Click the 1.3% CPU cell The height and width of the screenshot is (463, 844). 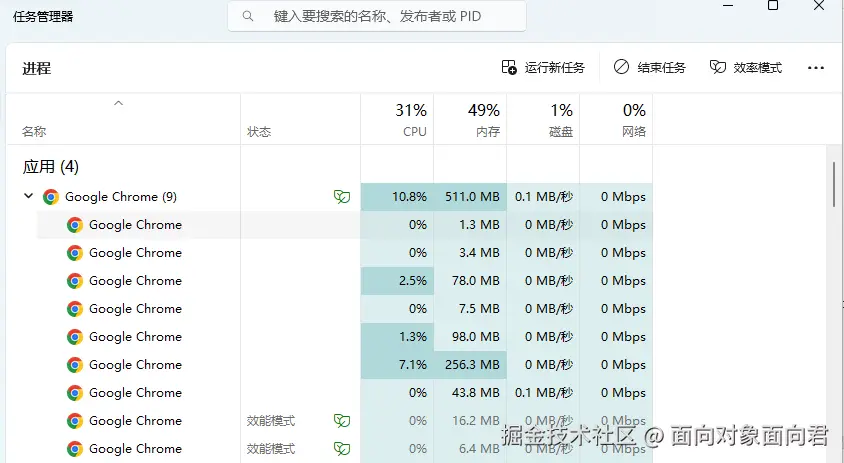click(x=397, y=336)
